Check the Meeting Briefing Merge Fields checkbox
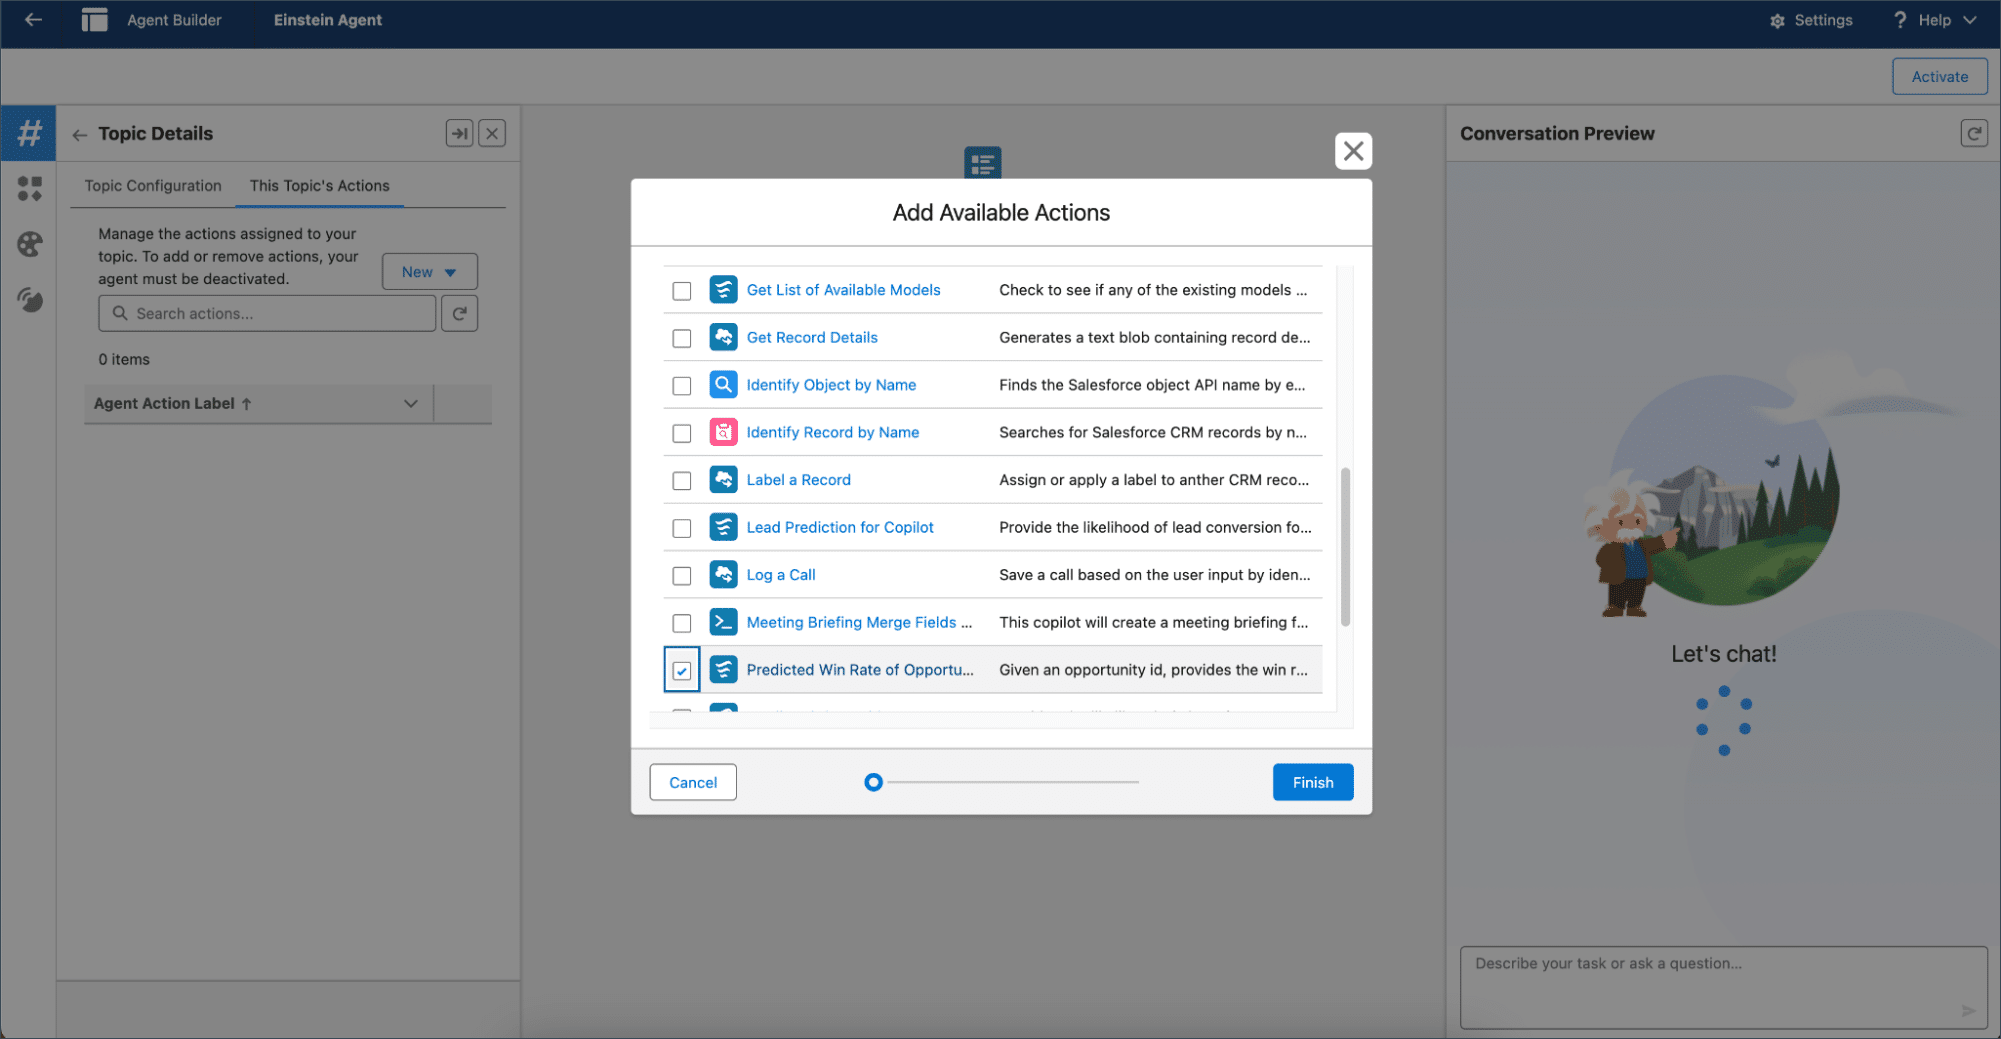Viewport: 2001px width, 1039px height. 682,623
